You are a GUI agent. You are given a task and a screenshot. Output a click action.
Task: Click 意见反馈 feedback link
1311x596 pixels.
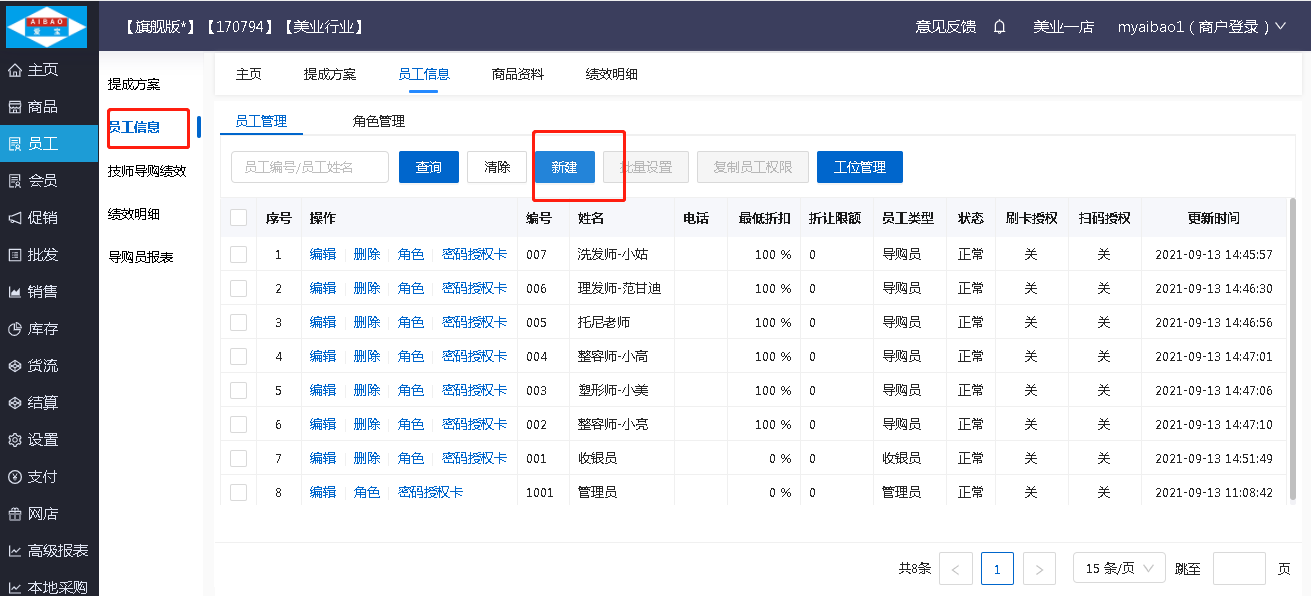tap(946, 27)
